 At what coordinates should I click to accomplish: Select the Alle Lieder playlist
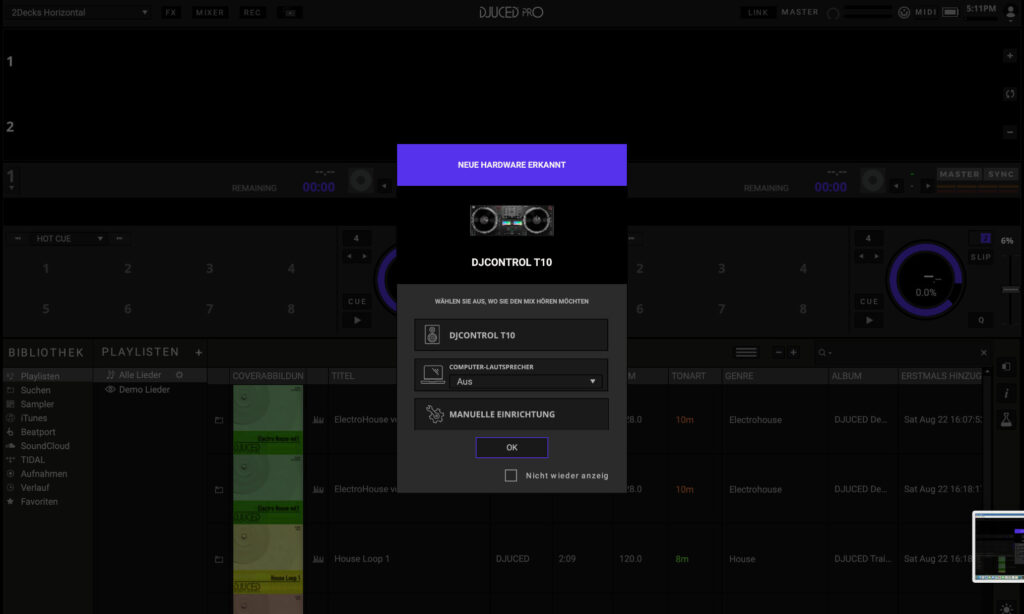[x=140, y=375]
